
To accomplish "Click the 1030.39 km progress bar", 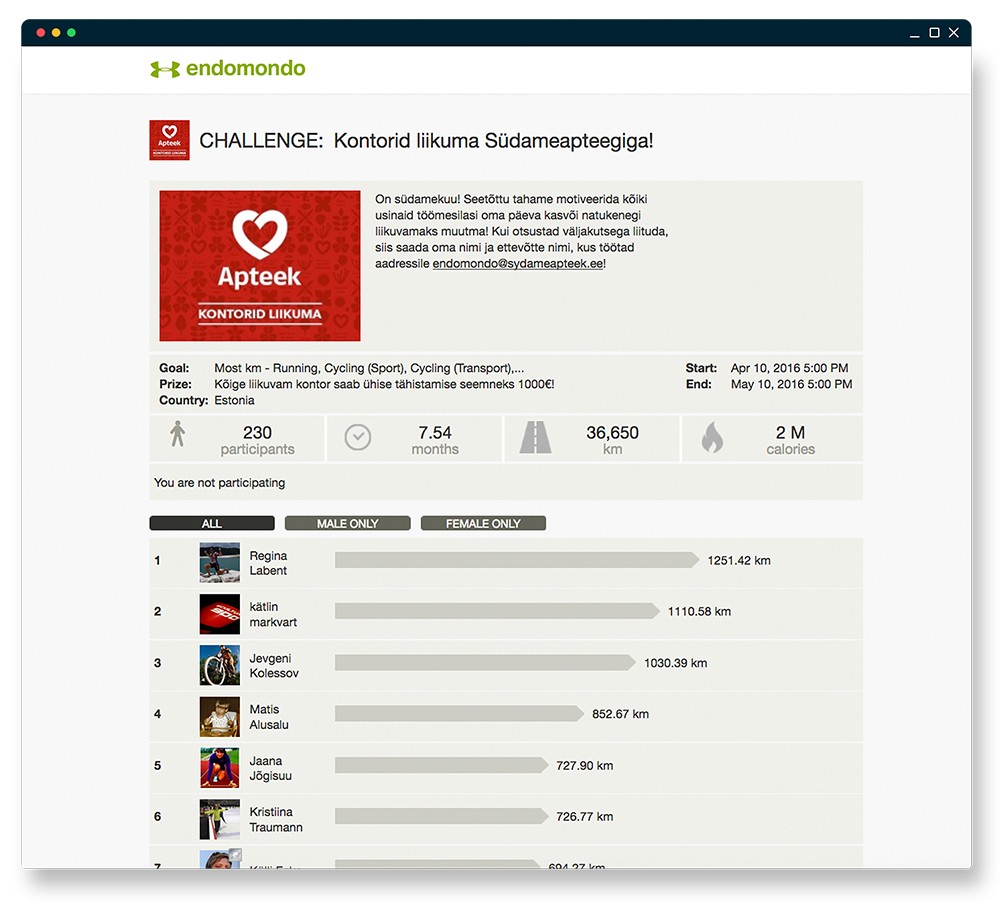I will pos(485,663).
